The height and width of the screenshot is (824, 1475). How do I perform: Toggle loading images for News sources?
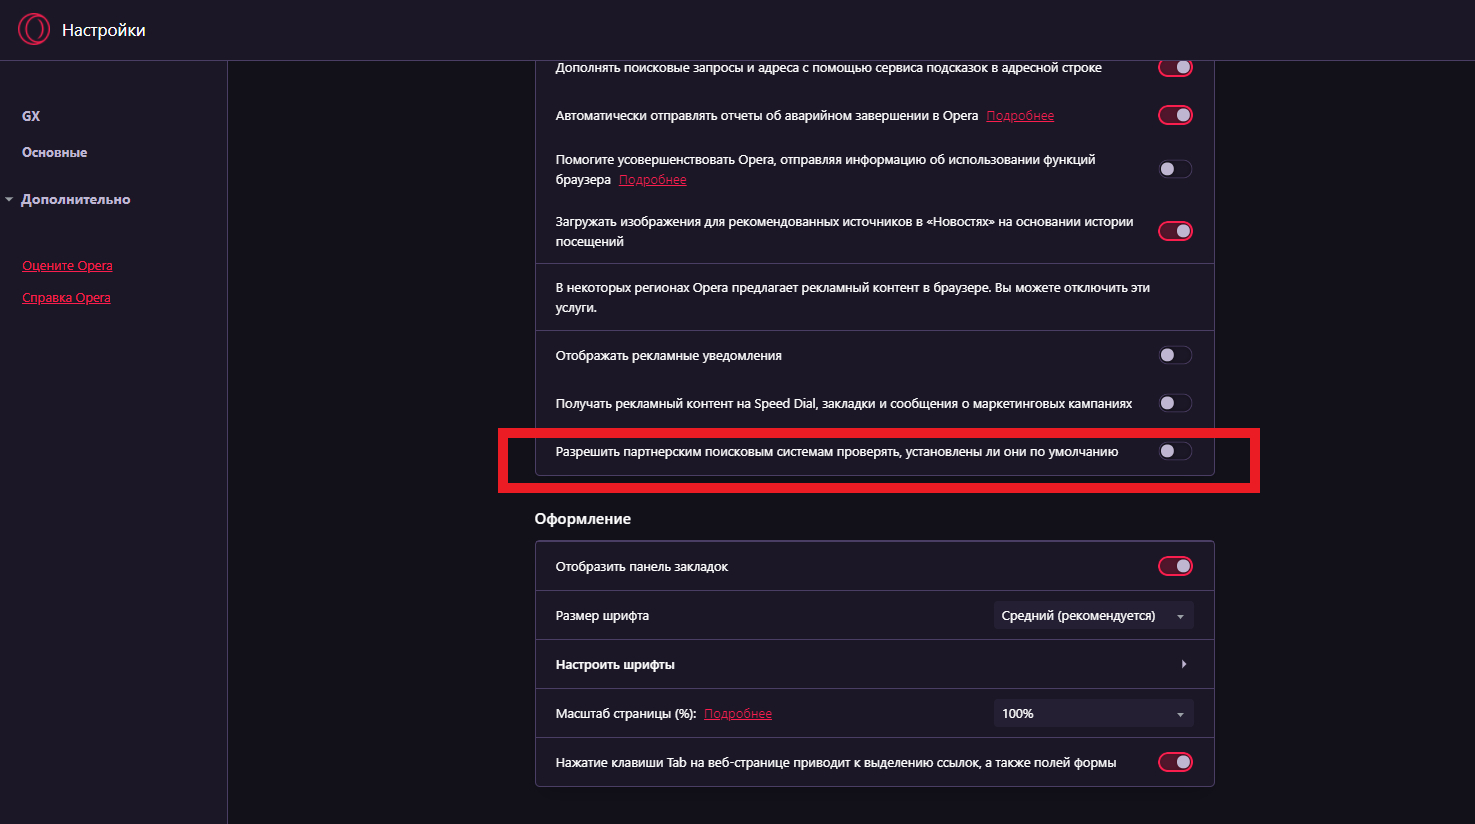click(1175, 231)
